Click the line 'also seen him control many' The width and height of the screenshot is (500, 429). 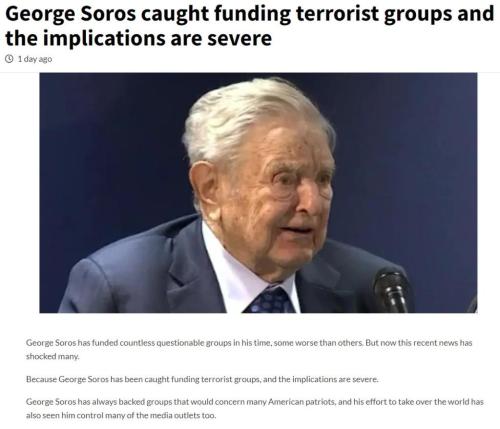[121, 416]
